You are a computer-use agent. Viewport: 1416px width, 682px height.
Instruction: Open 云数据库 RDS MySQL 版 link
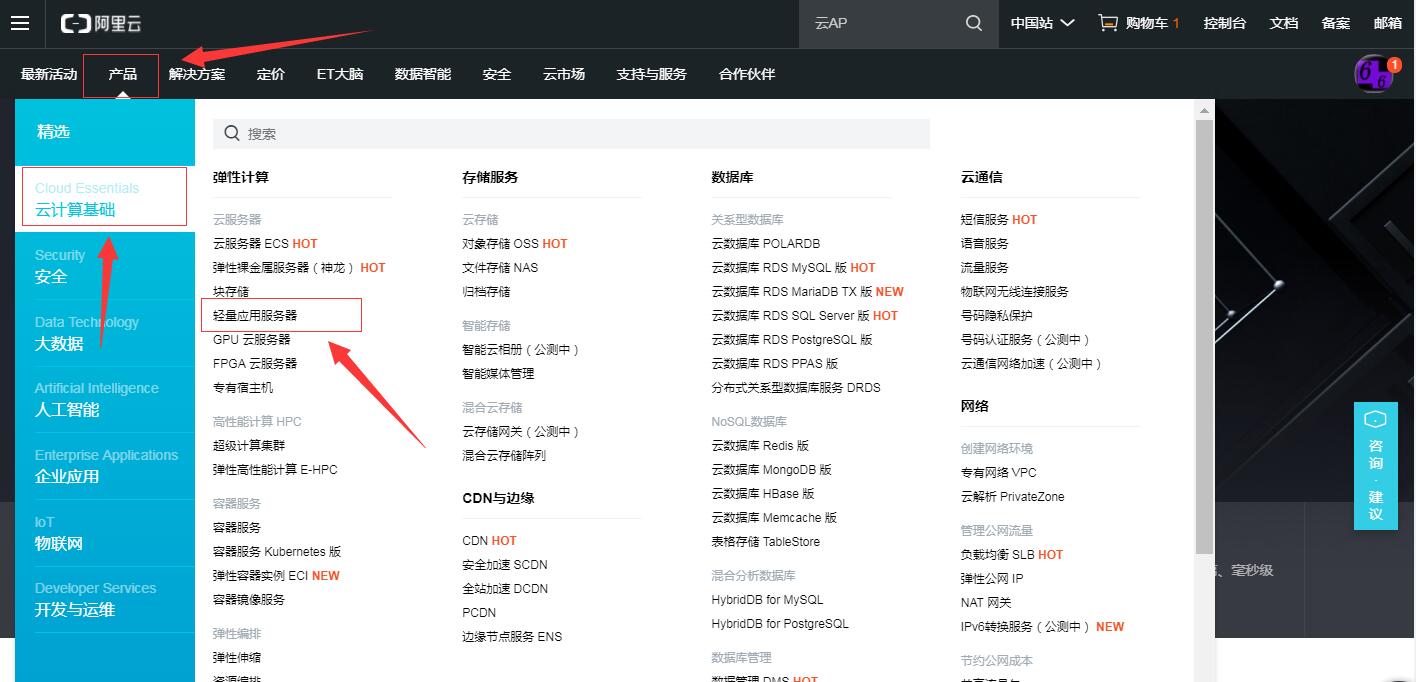click(x=779, y=267)
